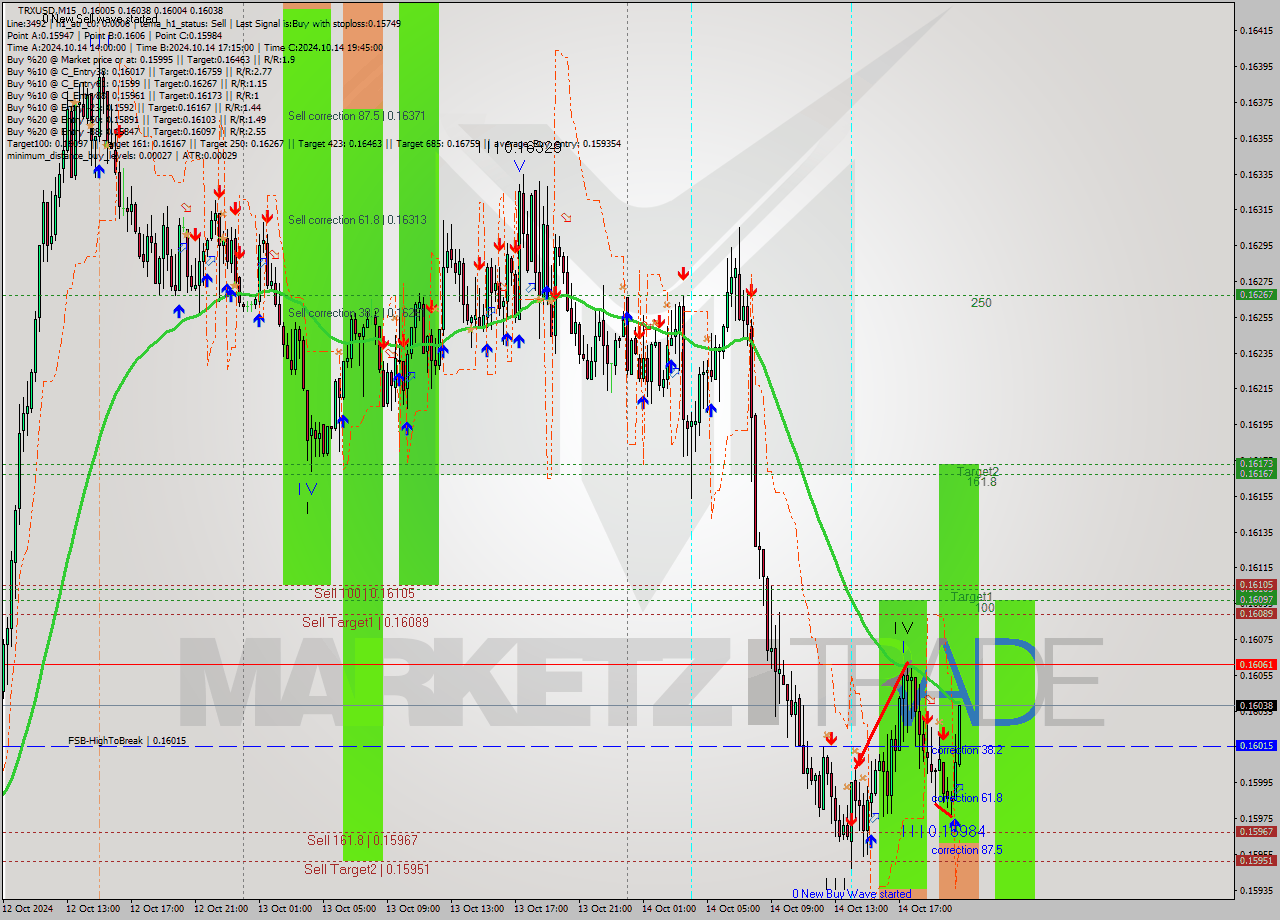Image resolution: width=1280 pixels, height=920 pixels.
Task: Select the 'correction 87.5' blue label
Action: click(x=966, y=850)
